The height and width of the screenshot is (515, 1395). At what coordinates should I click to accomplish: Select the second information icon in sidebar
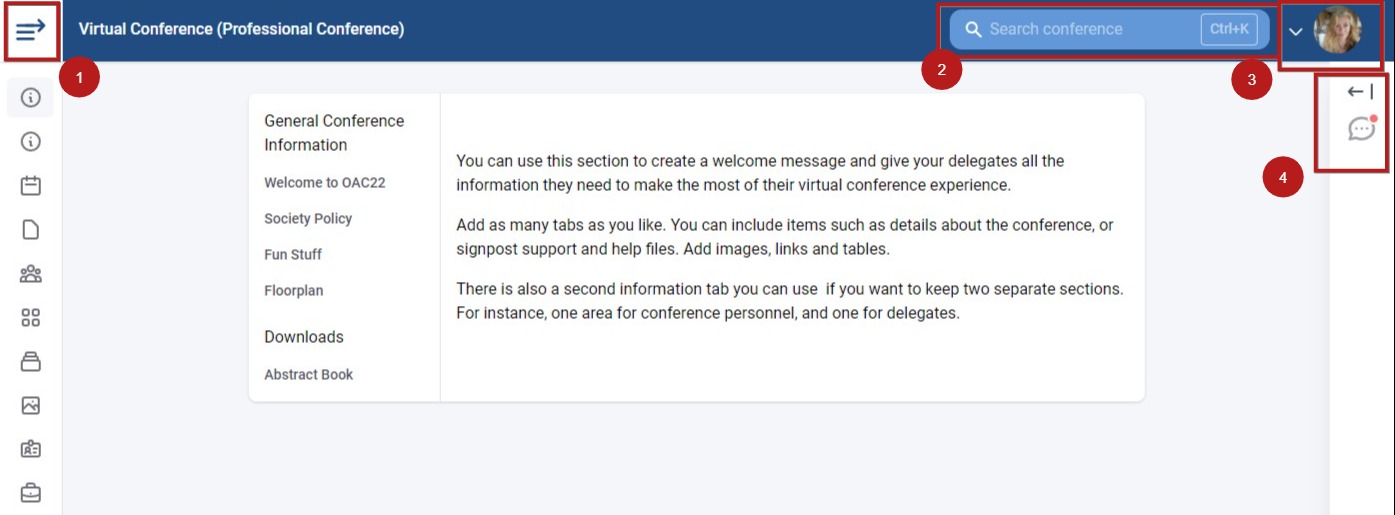pos(31,142)
